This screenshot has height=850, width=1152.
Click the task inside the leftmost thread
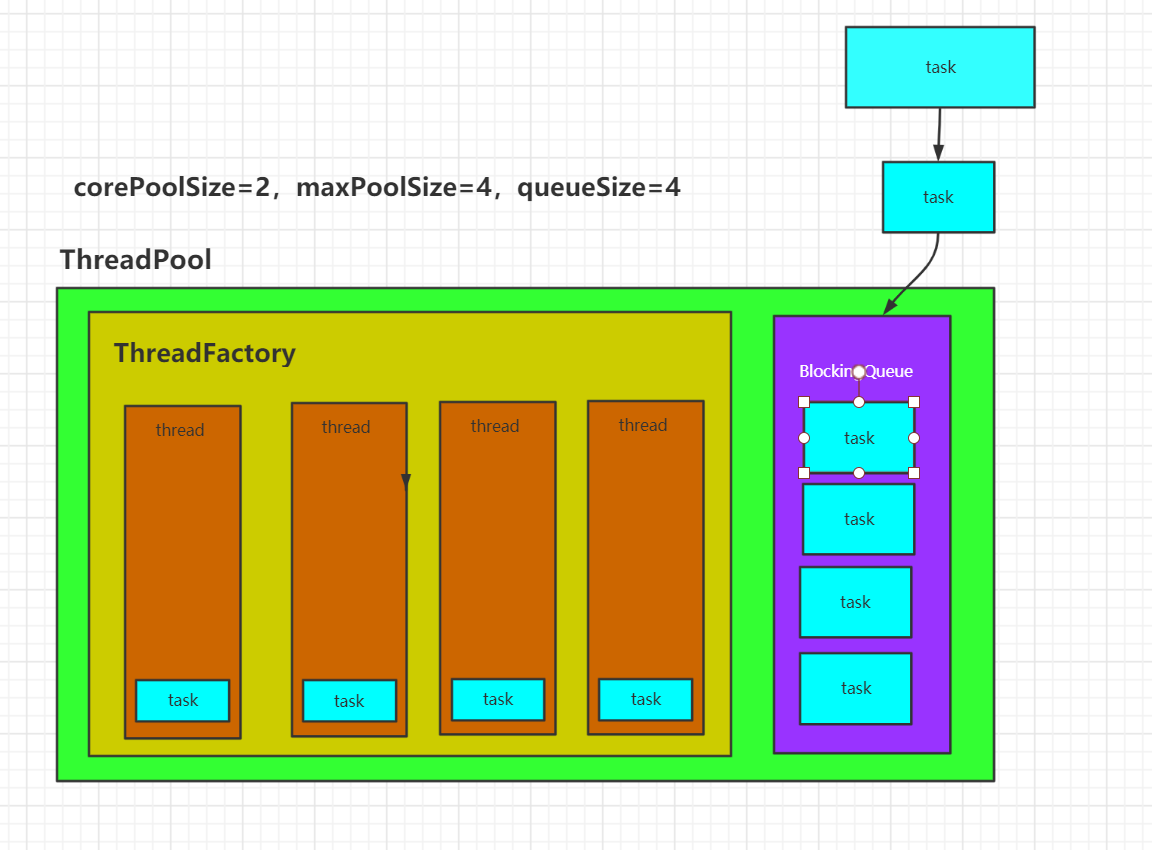(182, 700)
